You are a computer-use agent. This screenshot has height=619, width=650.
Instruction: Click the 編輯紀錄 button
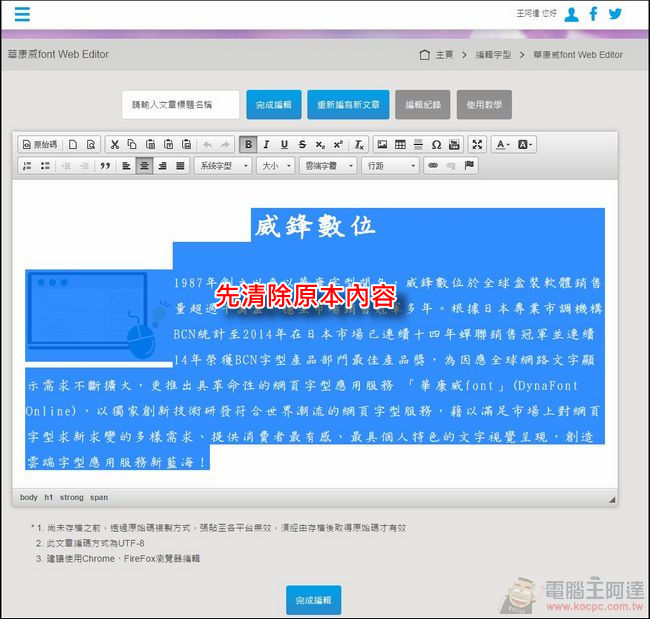tap(422, 105)
